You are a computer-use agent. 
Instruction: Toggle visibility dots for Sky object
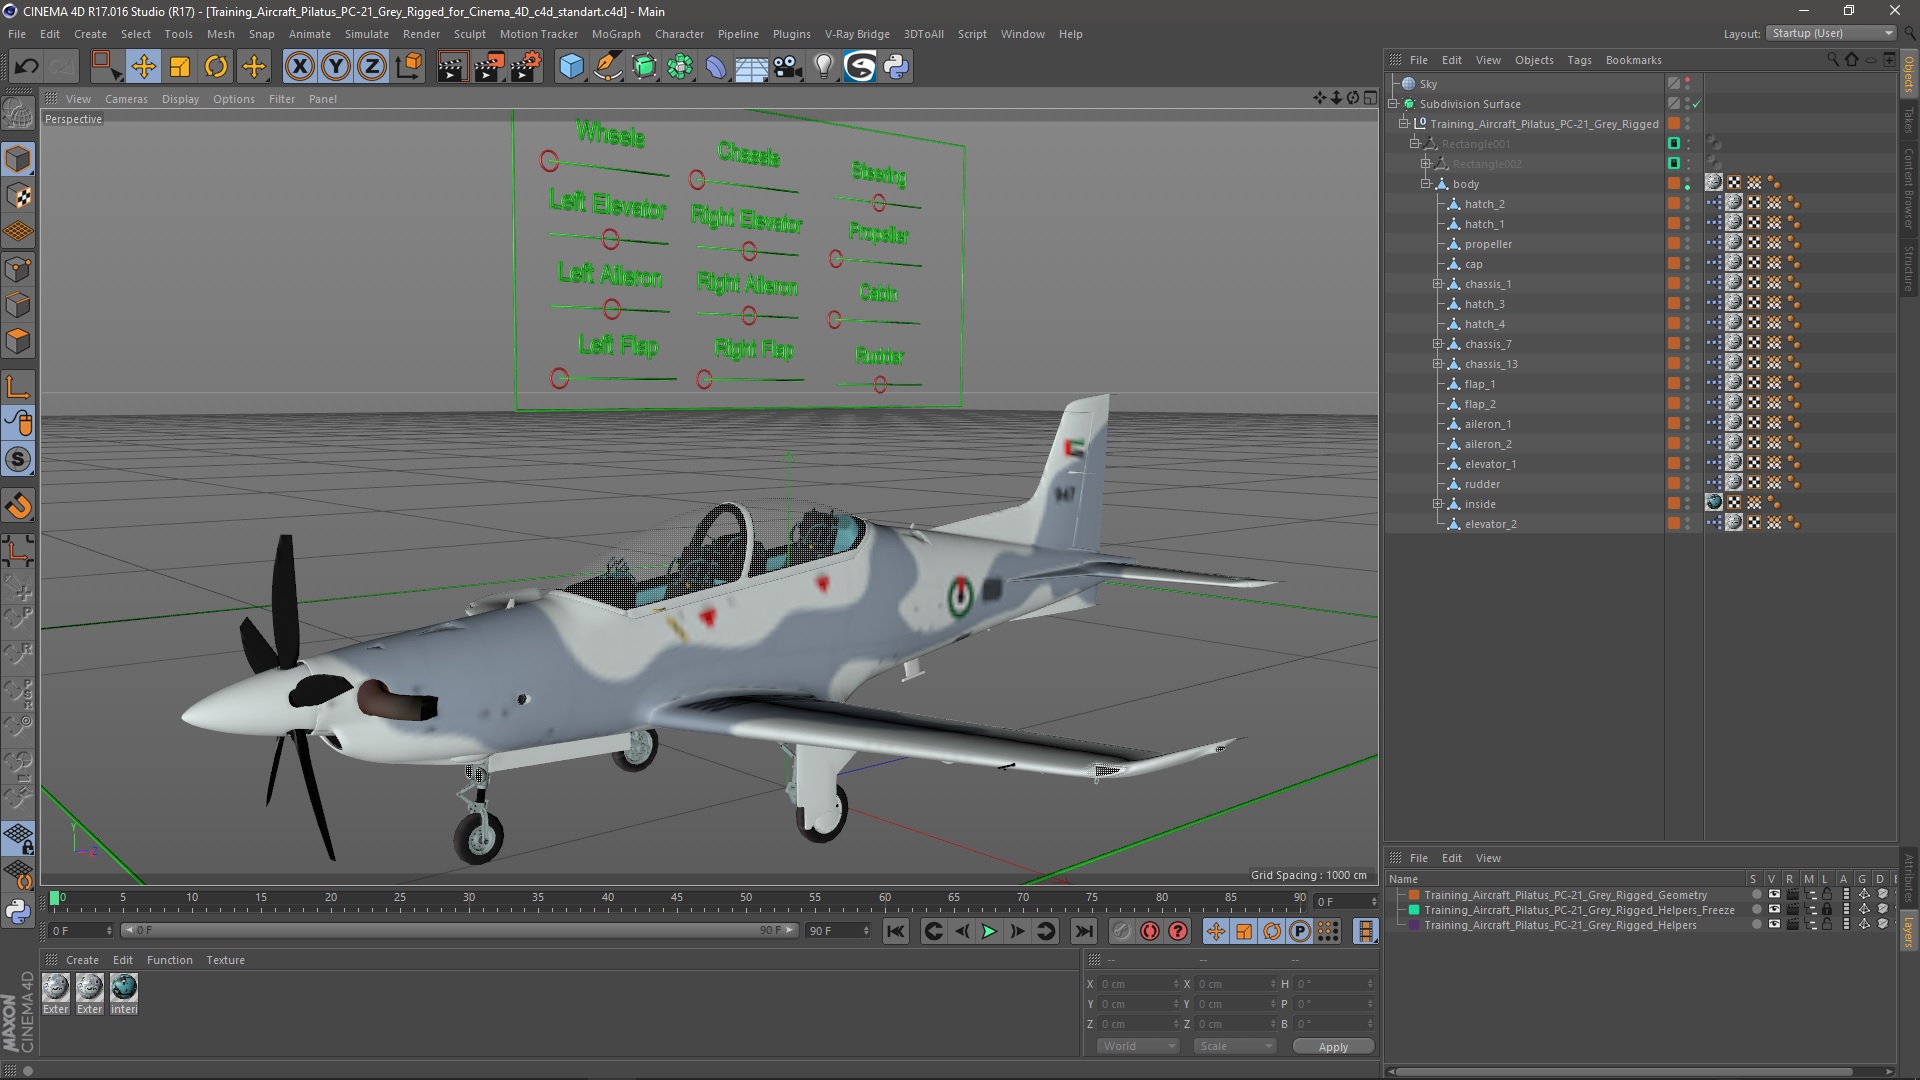pyautogui.click(x=1688, y=84)
